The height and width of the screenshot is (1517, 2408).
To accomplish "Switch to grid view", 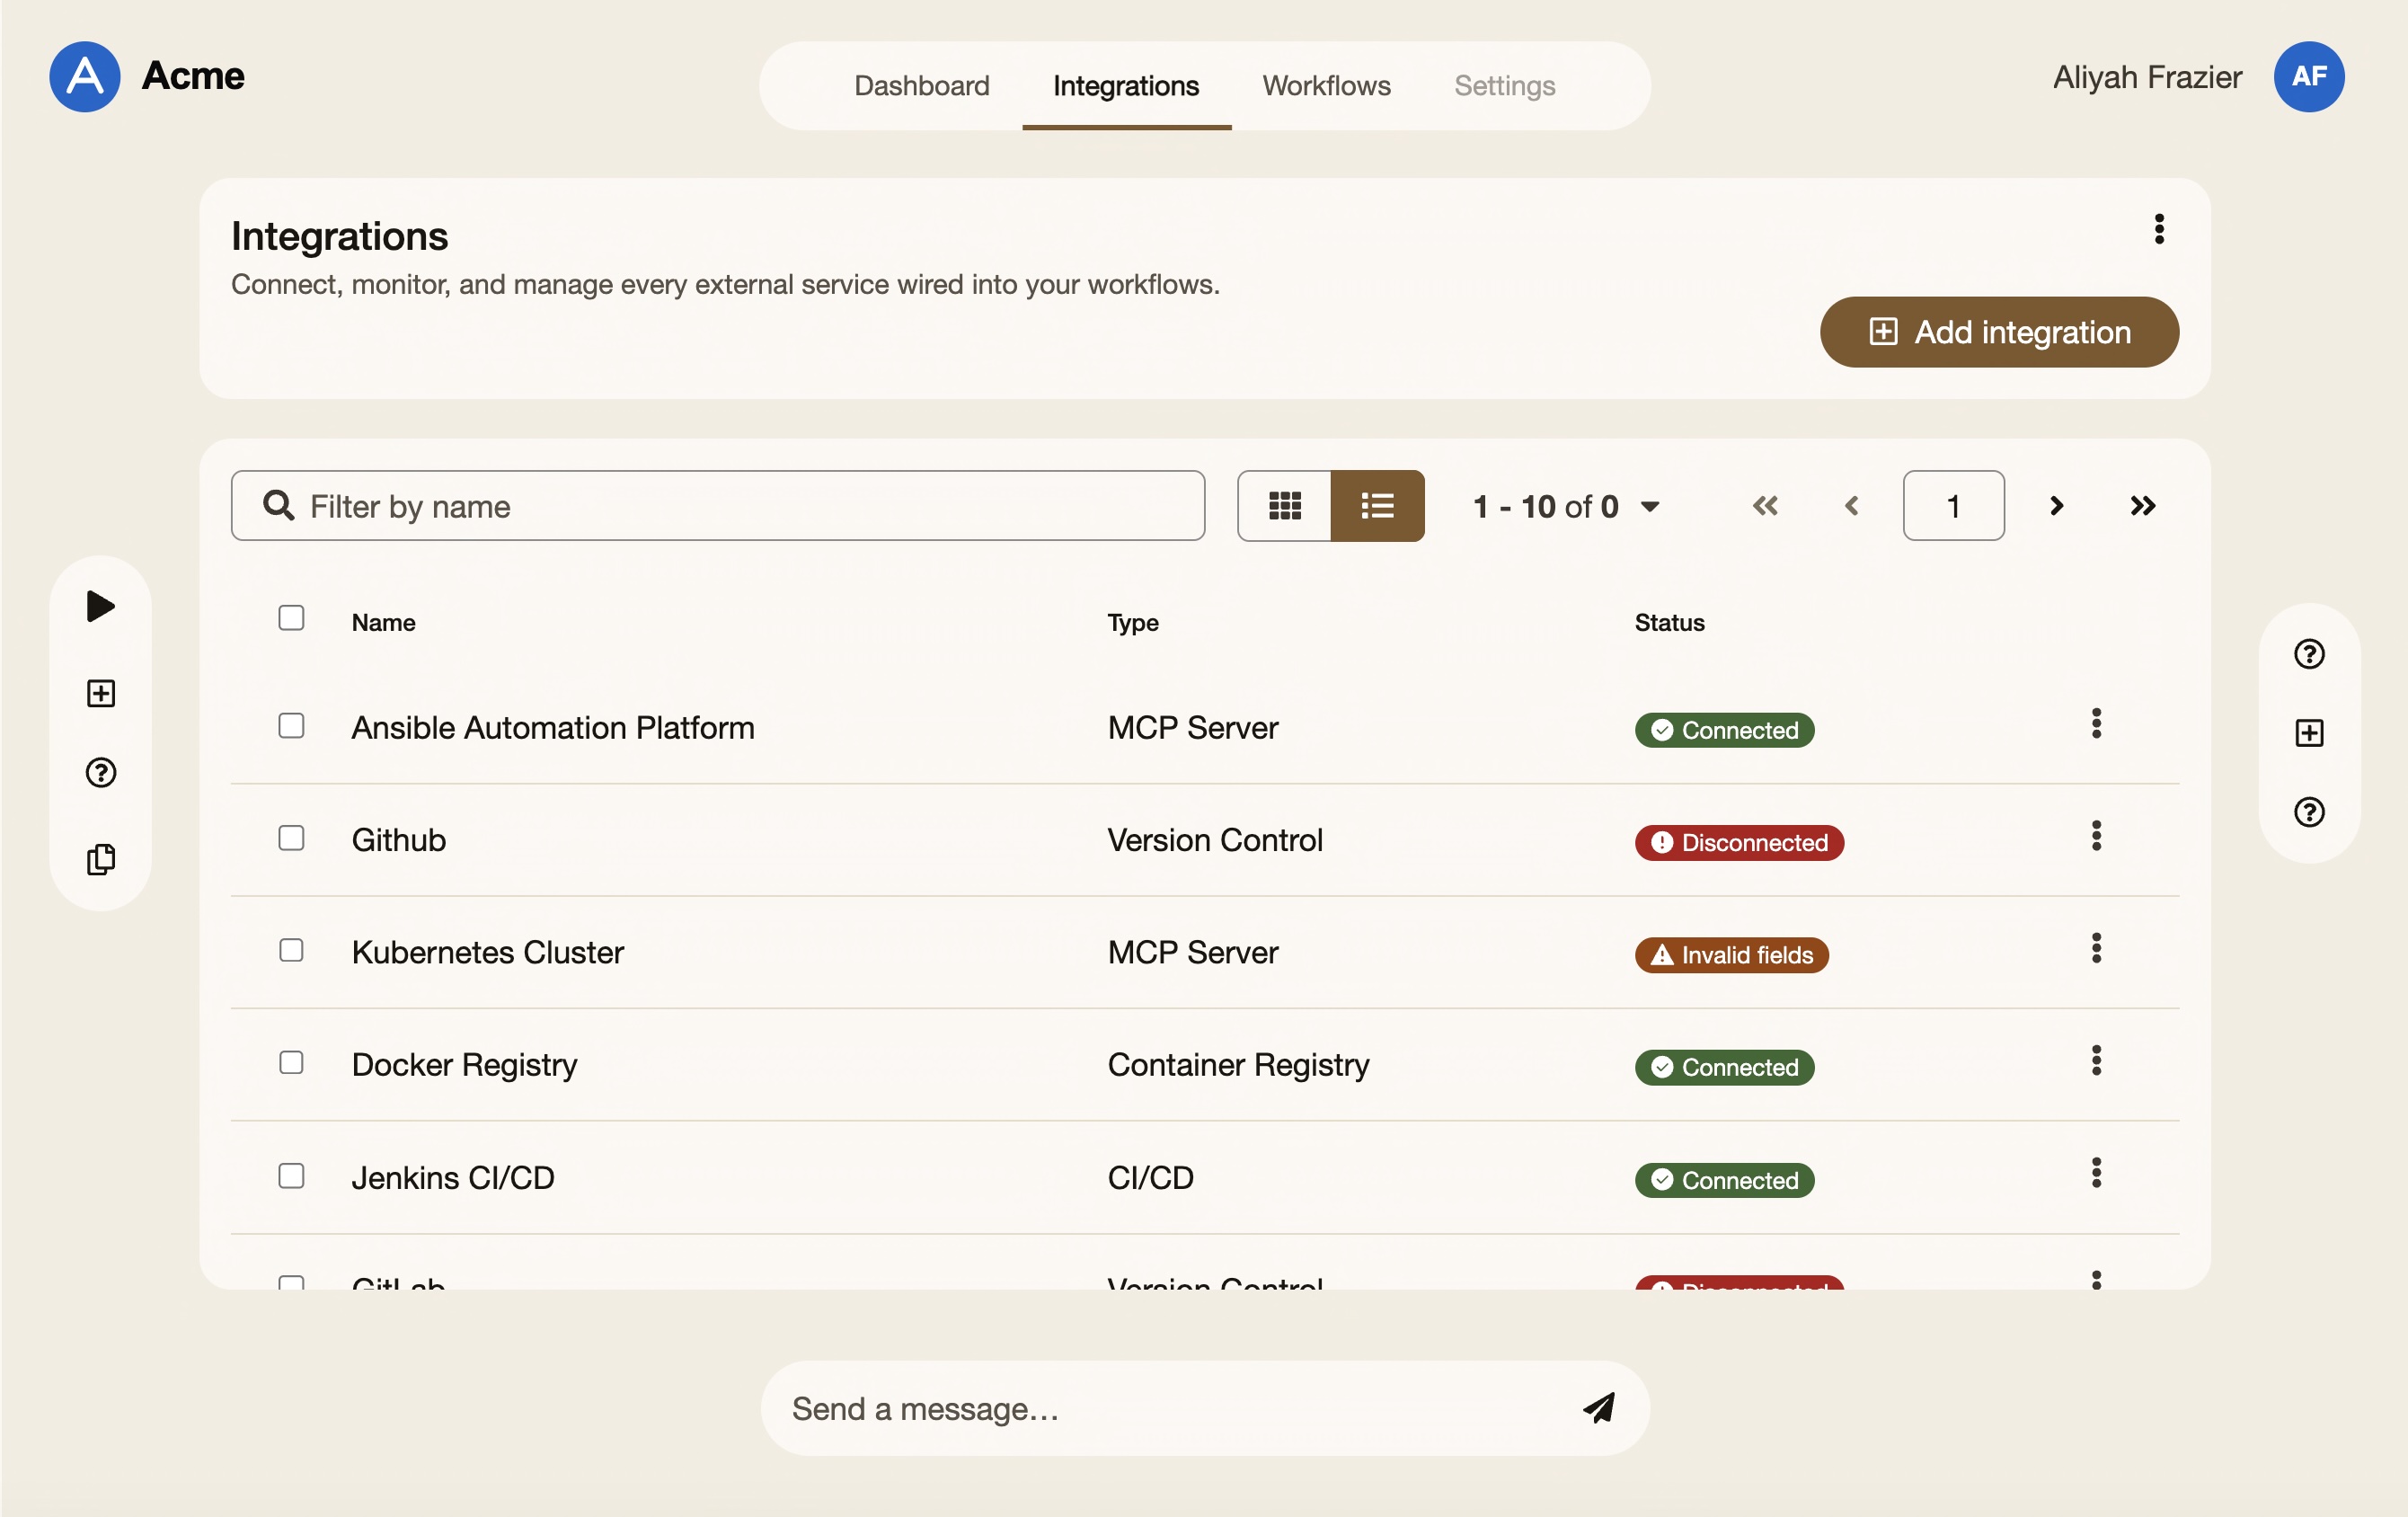I will 1284,506.
